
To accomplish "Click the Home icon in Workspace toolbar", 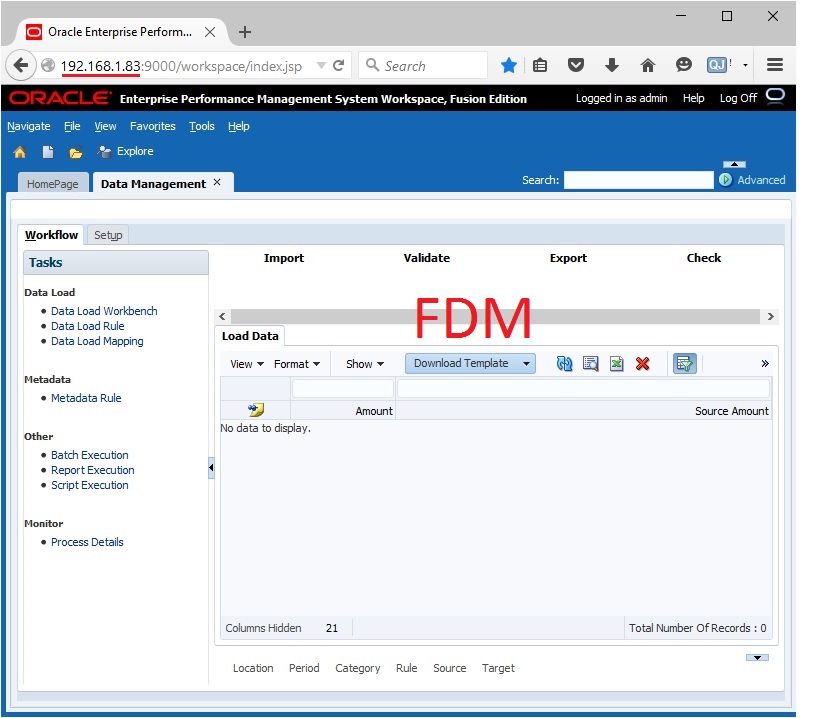I will tap(19, 152).
